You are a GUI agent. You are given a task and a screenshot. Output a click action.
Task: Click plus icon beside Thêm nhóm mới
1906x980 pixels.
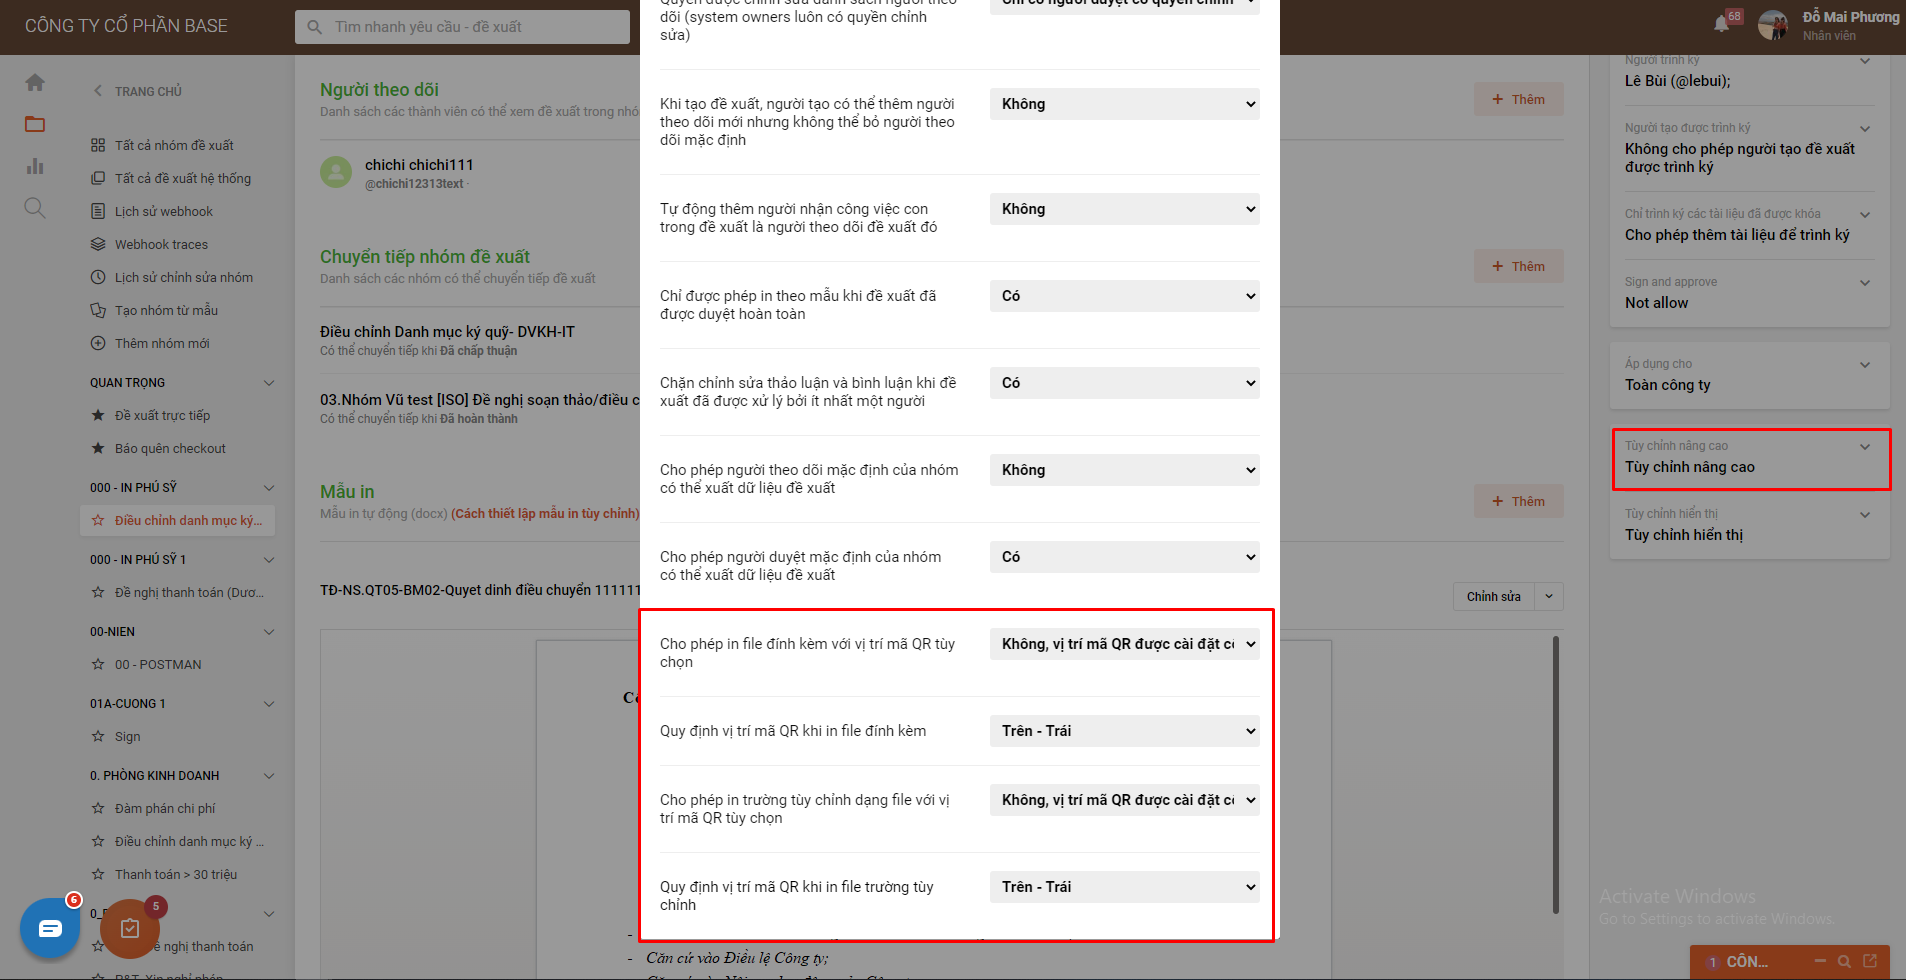tap(98, 343)
